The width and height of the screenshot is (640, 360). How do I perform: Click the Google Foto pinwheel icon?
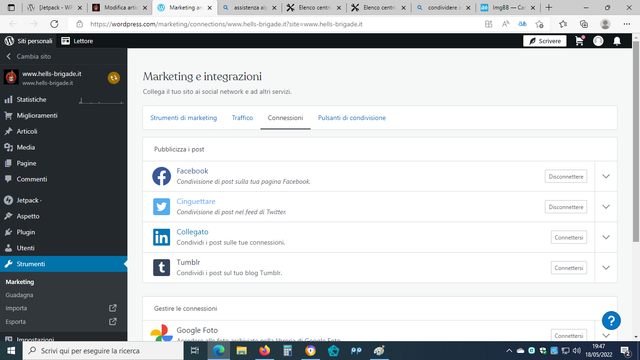coord(161,333)
